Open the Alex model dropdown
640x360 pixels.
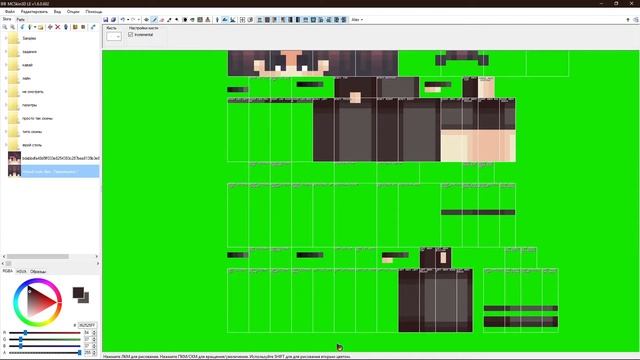point(357,20)
